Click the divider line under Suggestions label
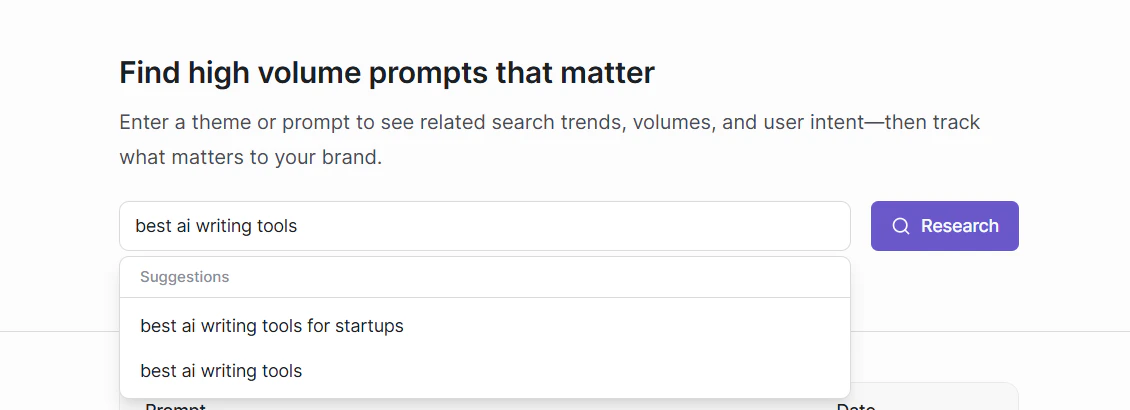This screenshot has width=1130, height=410. click(485, 298)
